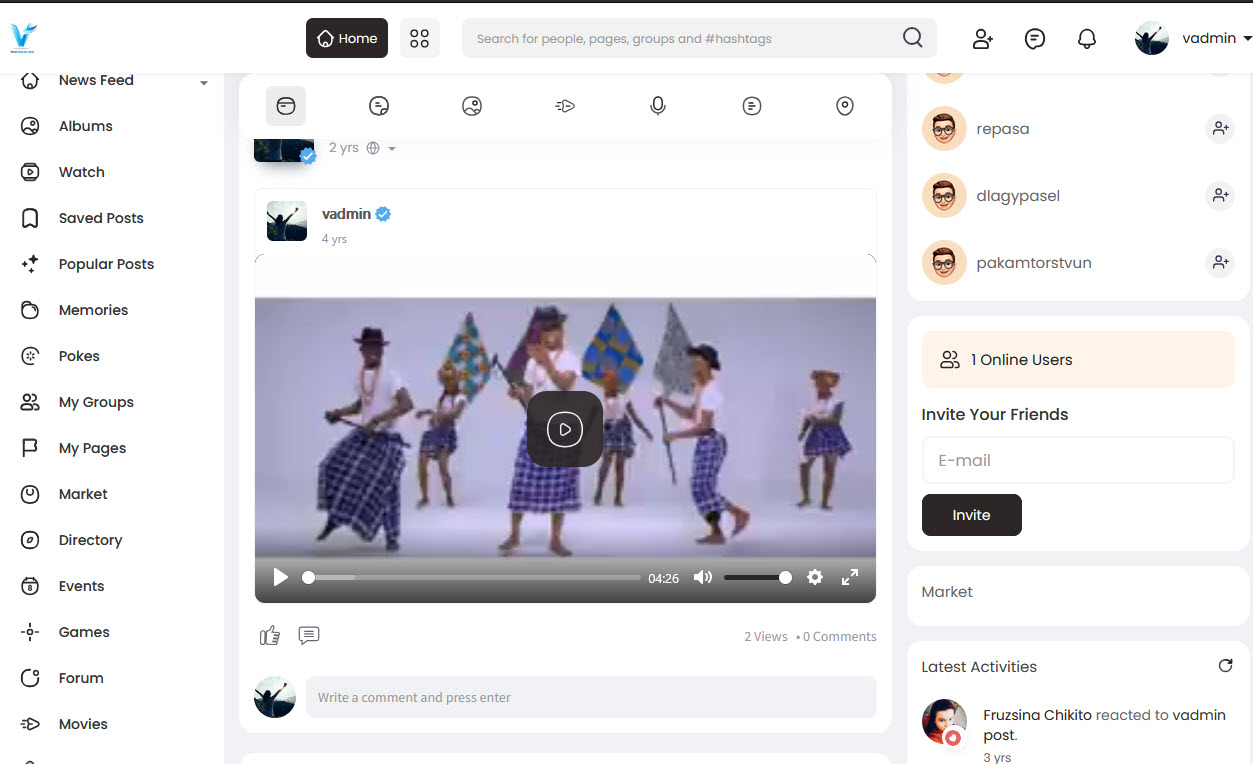Select the text posts filter icon

(379, 106)
